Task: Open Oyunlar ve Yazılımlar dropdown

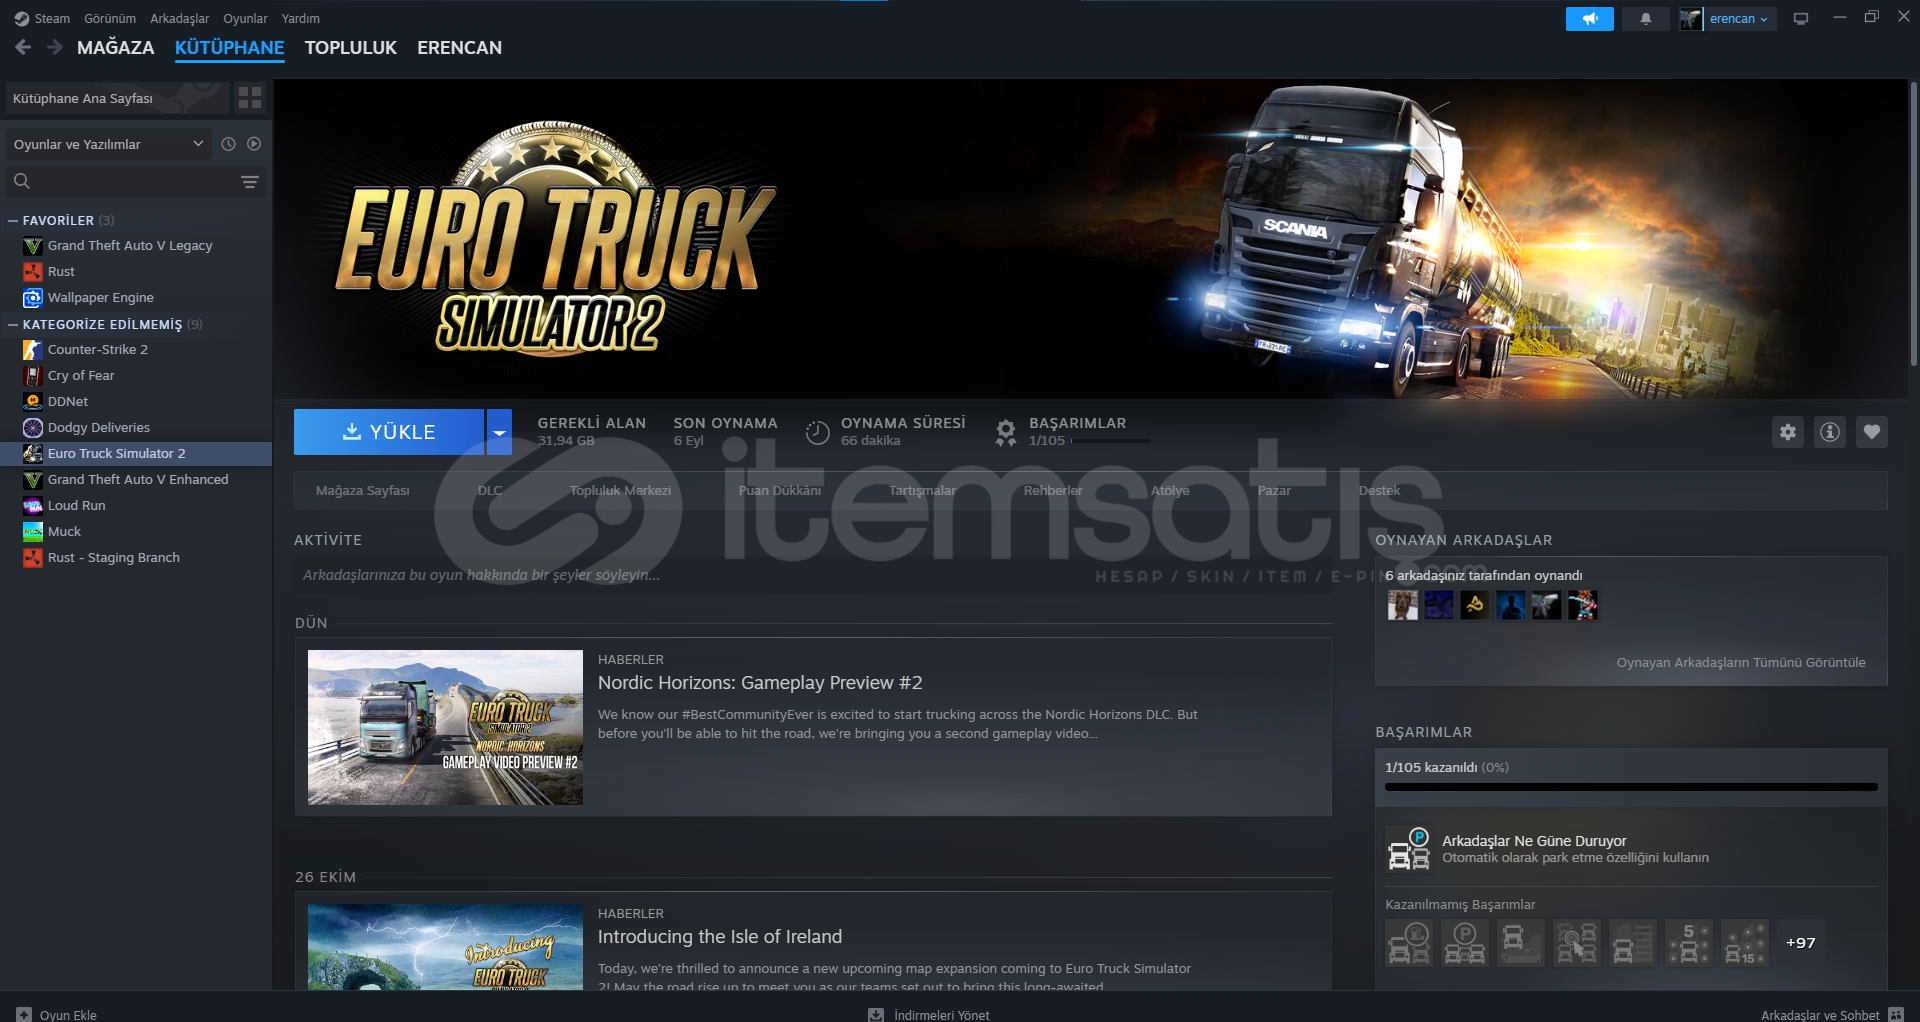Action: [x=109, y=144]
